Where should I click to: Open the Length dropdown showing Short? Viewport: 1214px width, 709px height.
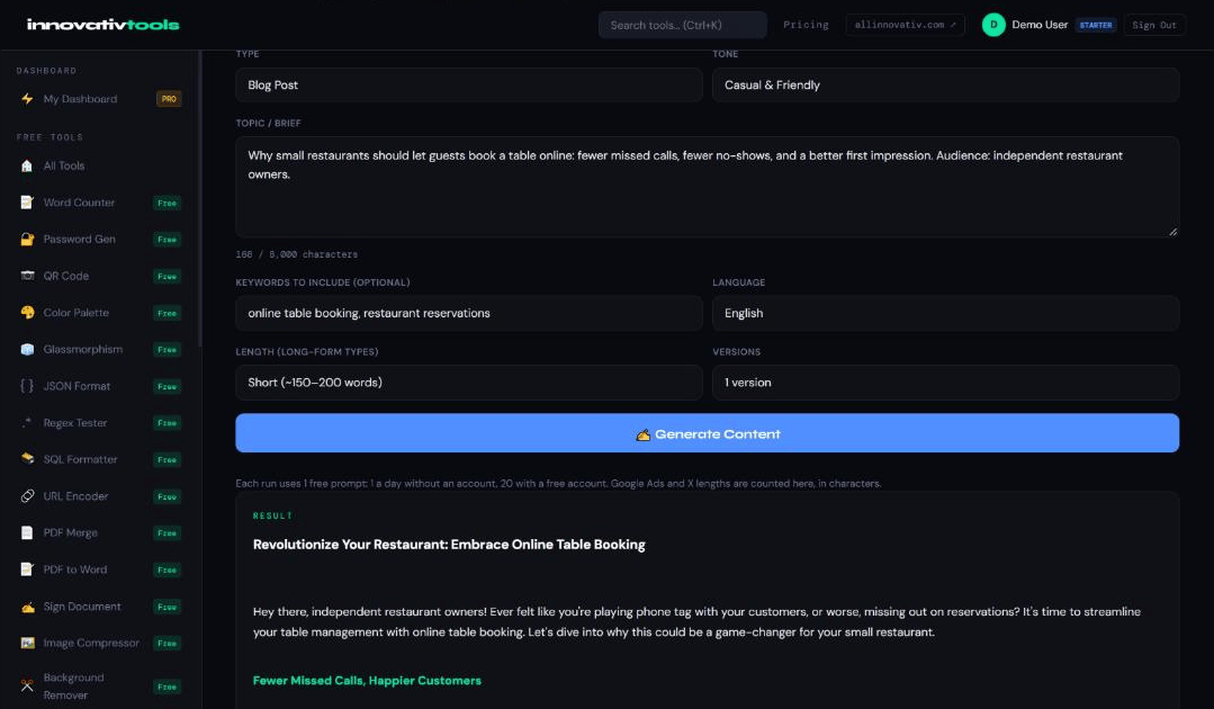pyautogui.click(x=469, y=382)
